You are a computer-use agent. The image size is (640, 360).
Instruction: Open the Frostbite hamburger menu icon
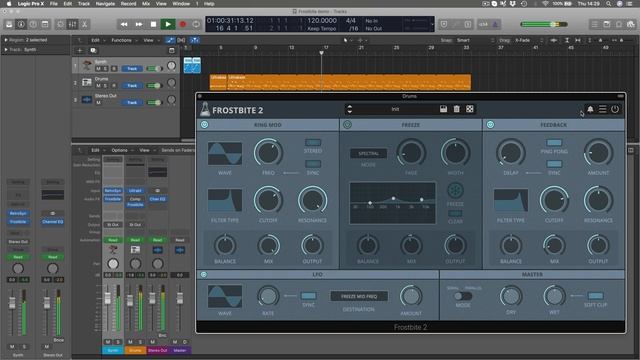(602, 109)
